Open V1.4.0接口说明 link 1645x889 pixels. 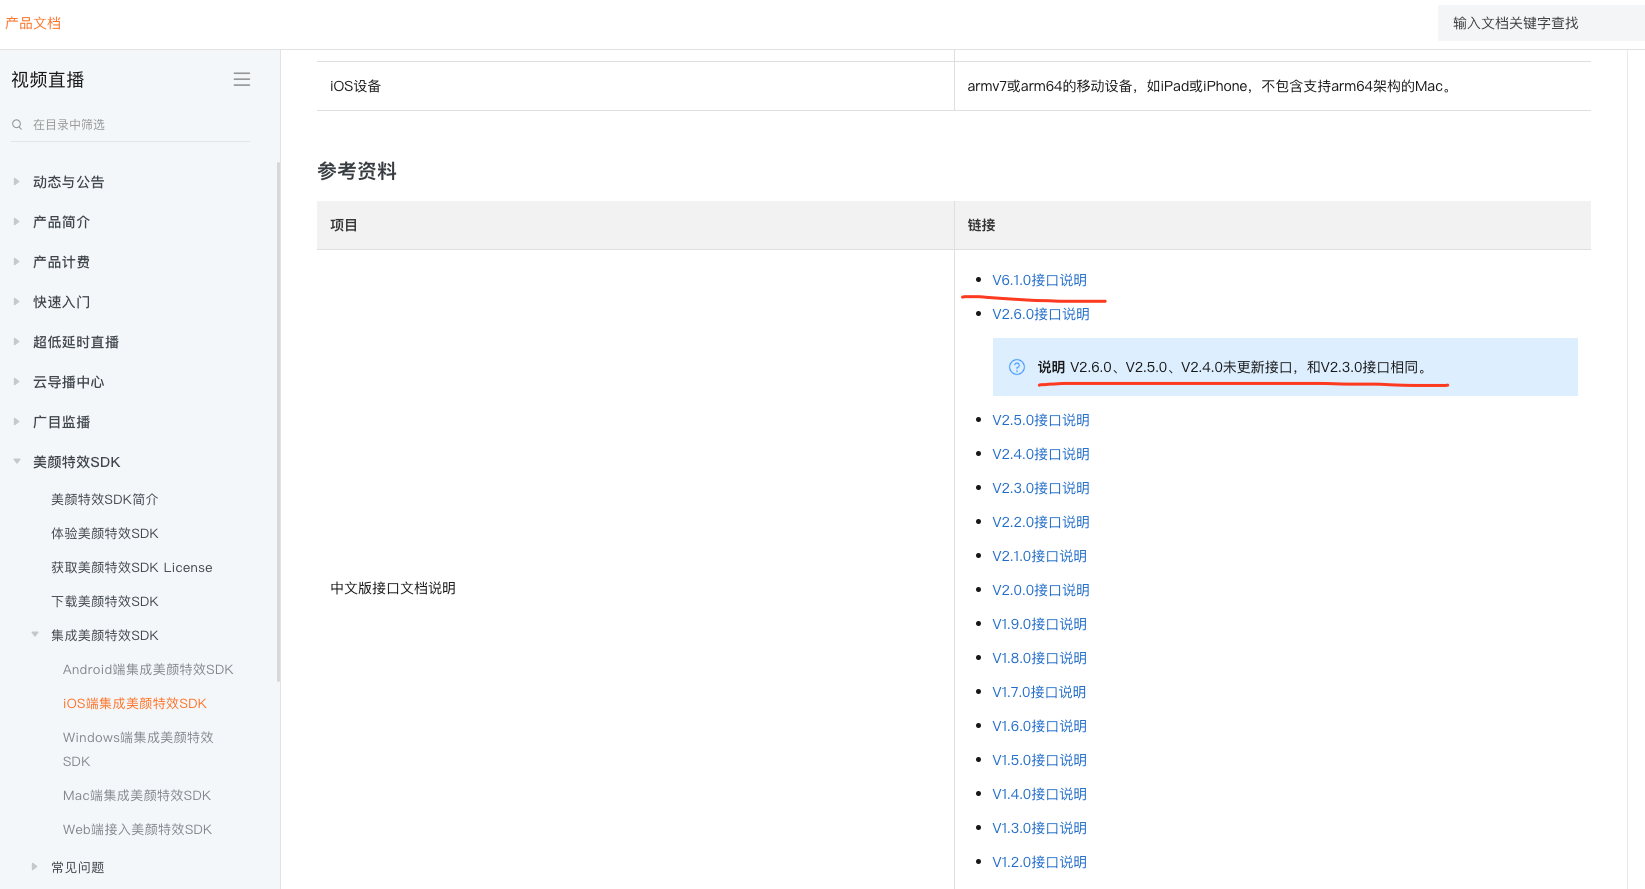pyautogui.click(x=1039, y=794)
